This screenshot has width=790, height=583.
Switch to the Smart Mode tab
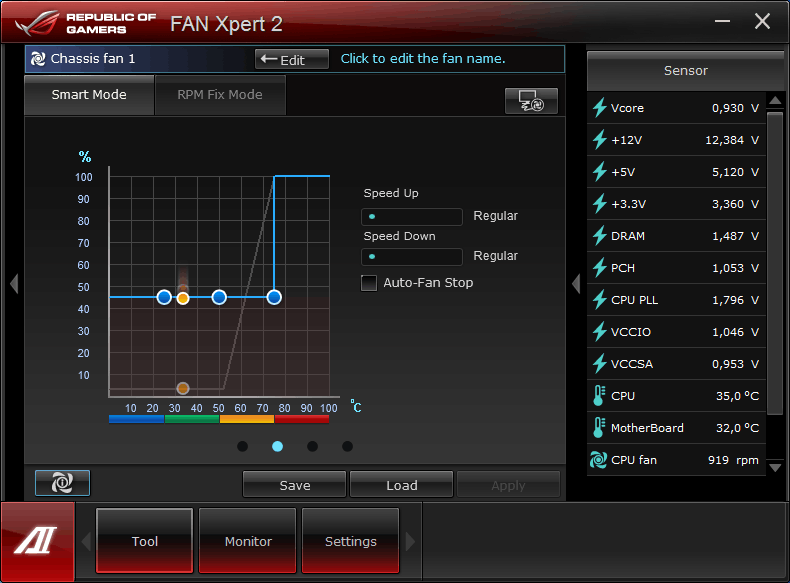(89, 95)
